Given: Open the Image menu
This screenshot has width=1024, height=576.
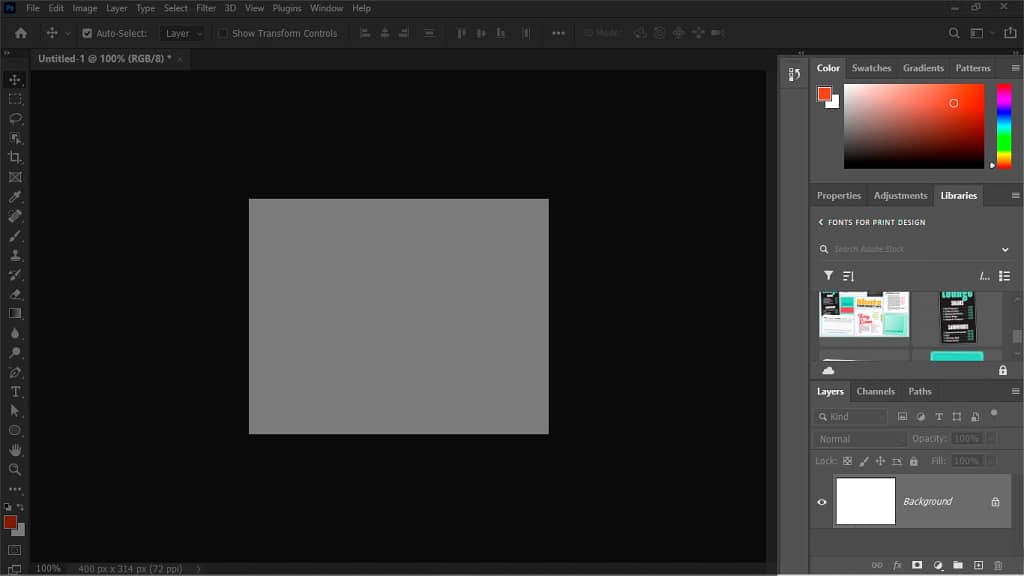Looking at the screenshot, I should 85,8.
